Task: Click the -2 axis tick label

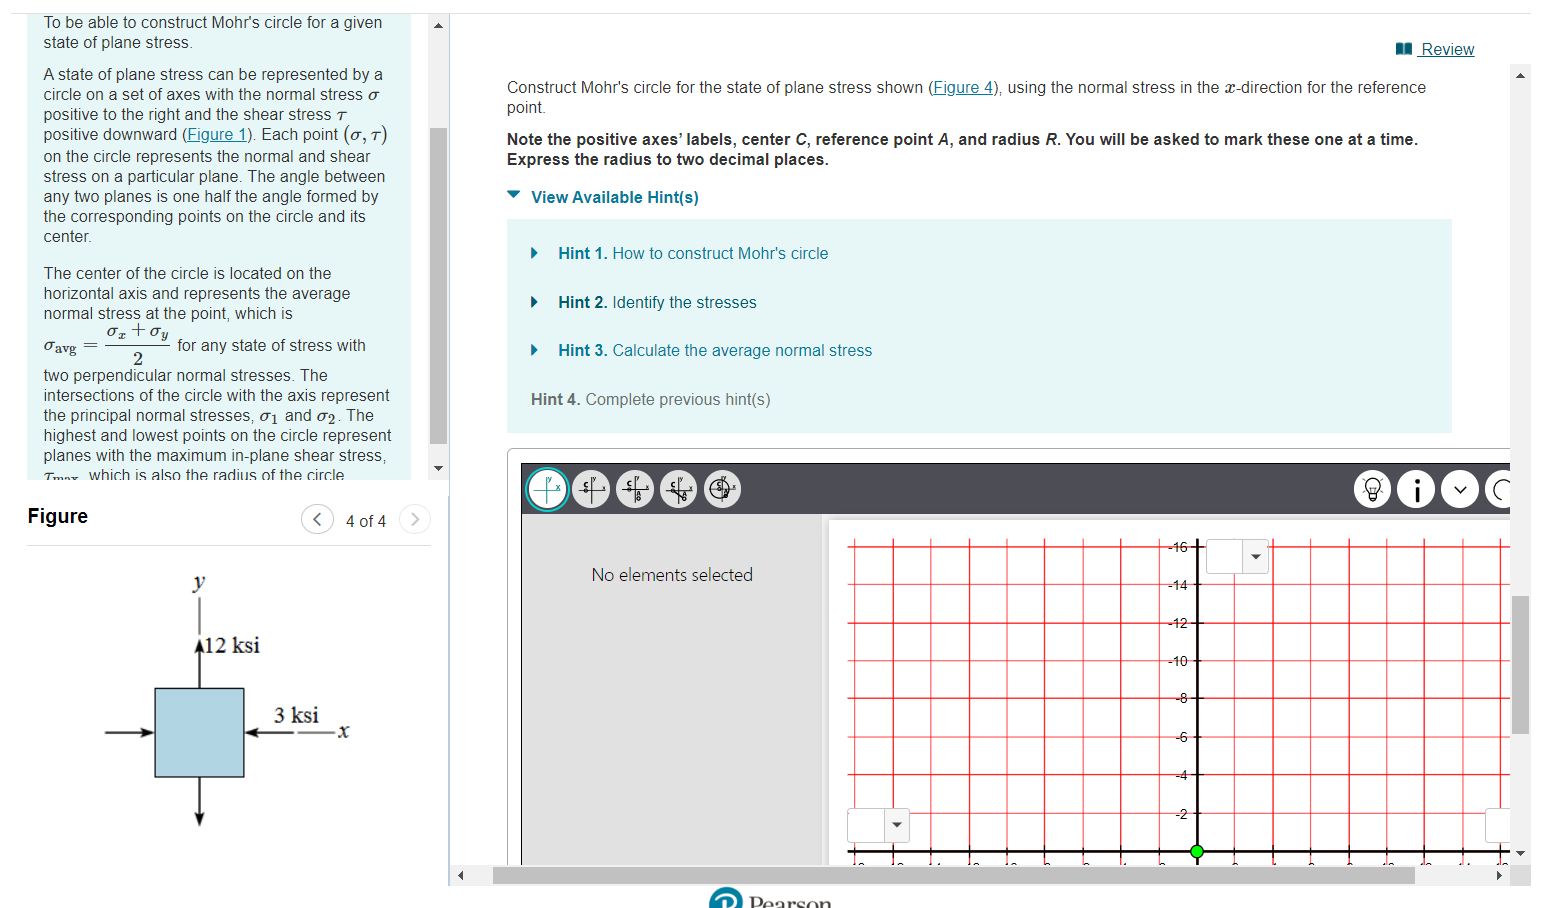Action: 1181,814
